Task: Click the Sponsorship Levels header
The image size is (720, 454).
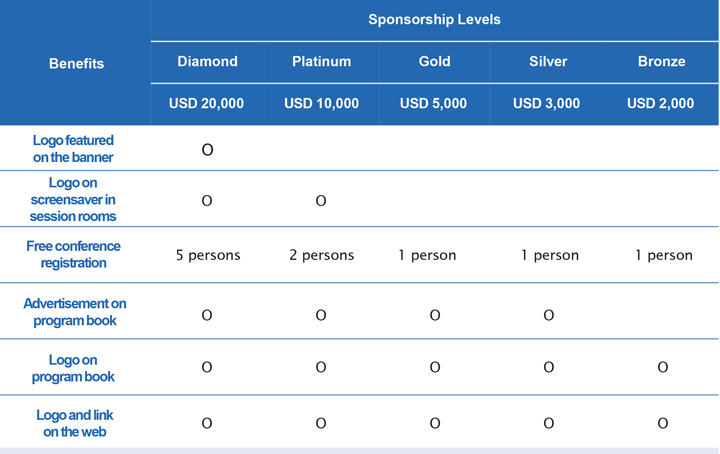Action: pos(434,20)
